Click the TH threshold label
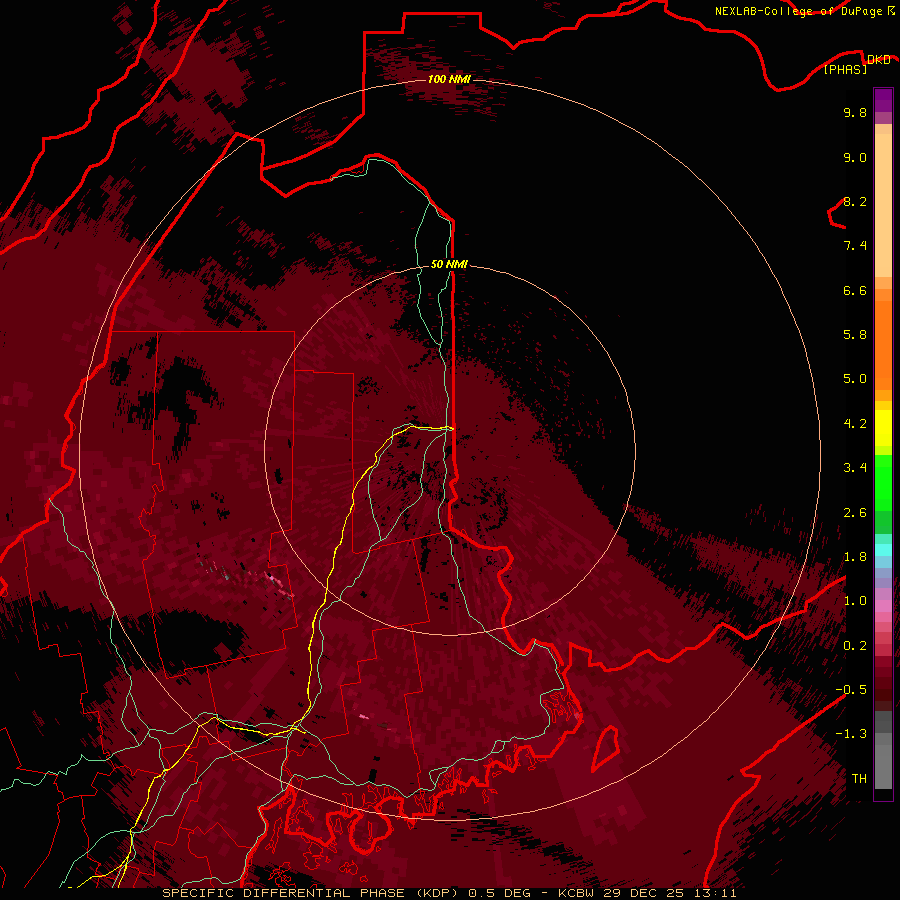900x900 pixels. tap(859, 779)
